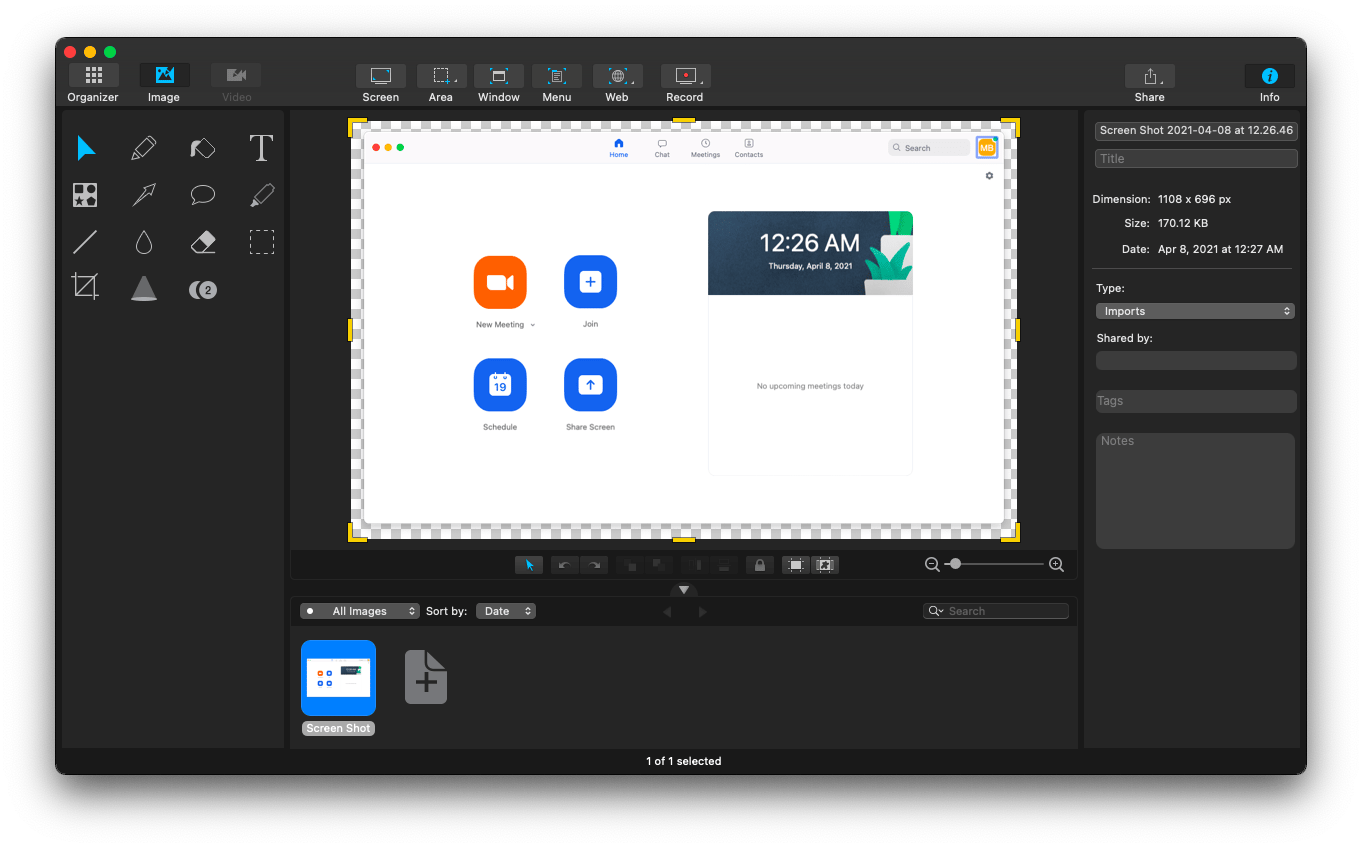The image size is (1362, 848).
Task: Click the Tags input field
Action: coord(1196,401)
